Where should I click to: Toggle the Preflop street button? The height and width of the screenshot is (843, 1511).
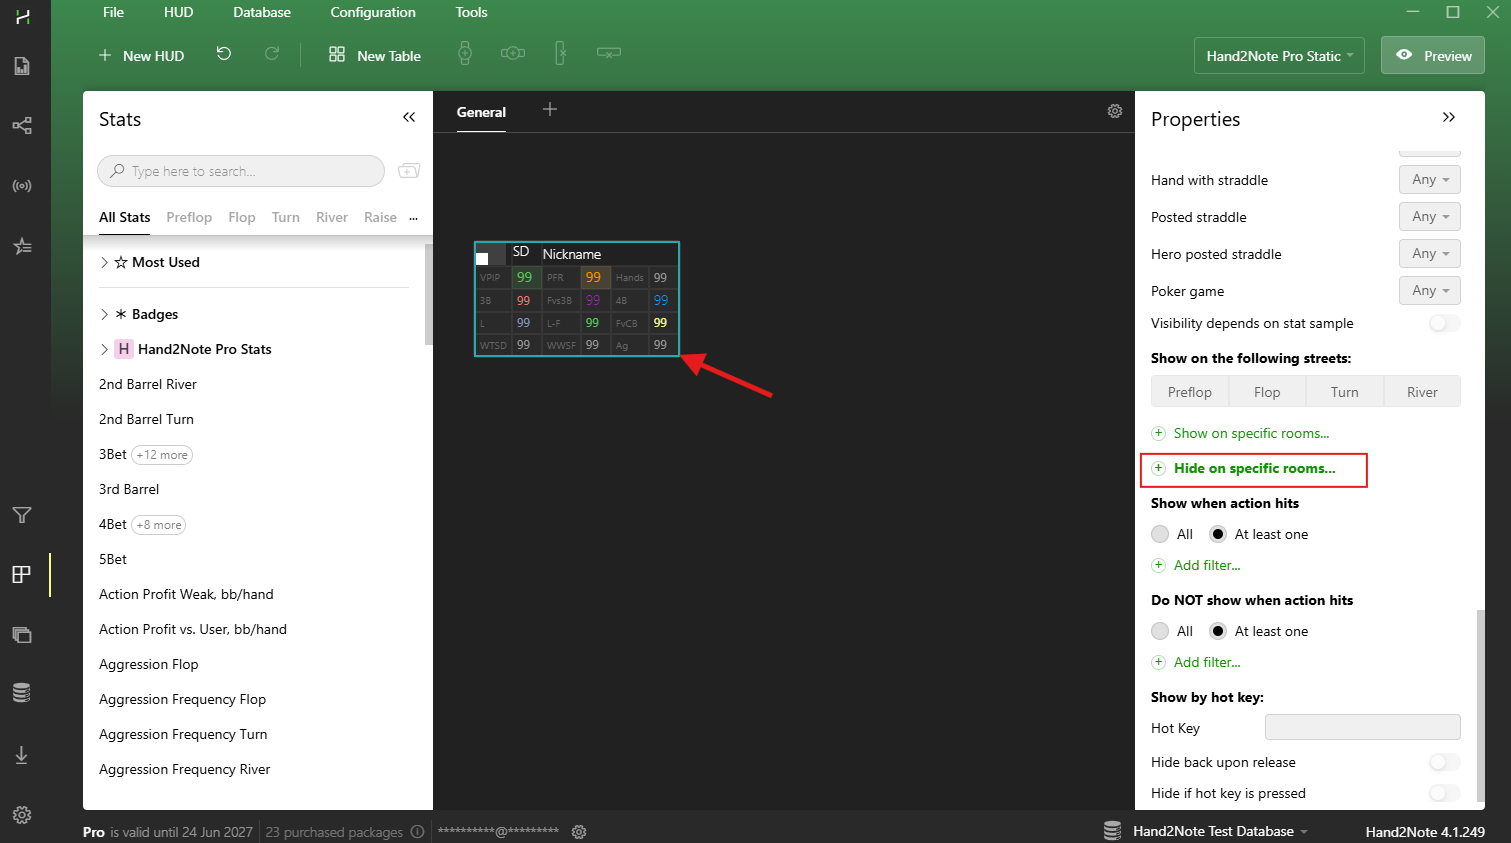click(x=1190, y=392)
